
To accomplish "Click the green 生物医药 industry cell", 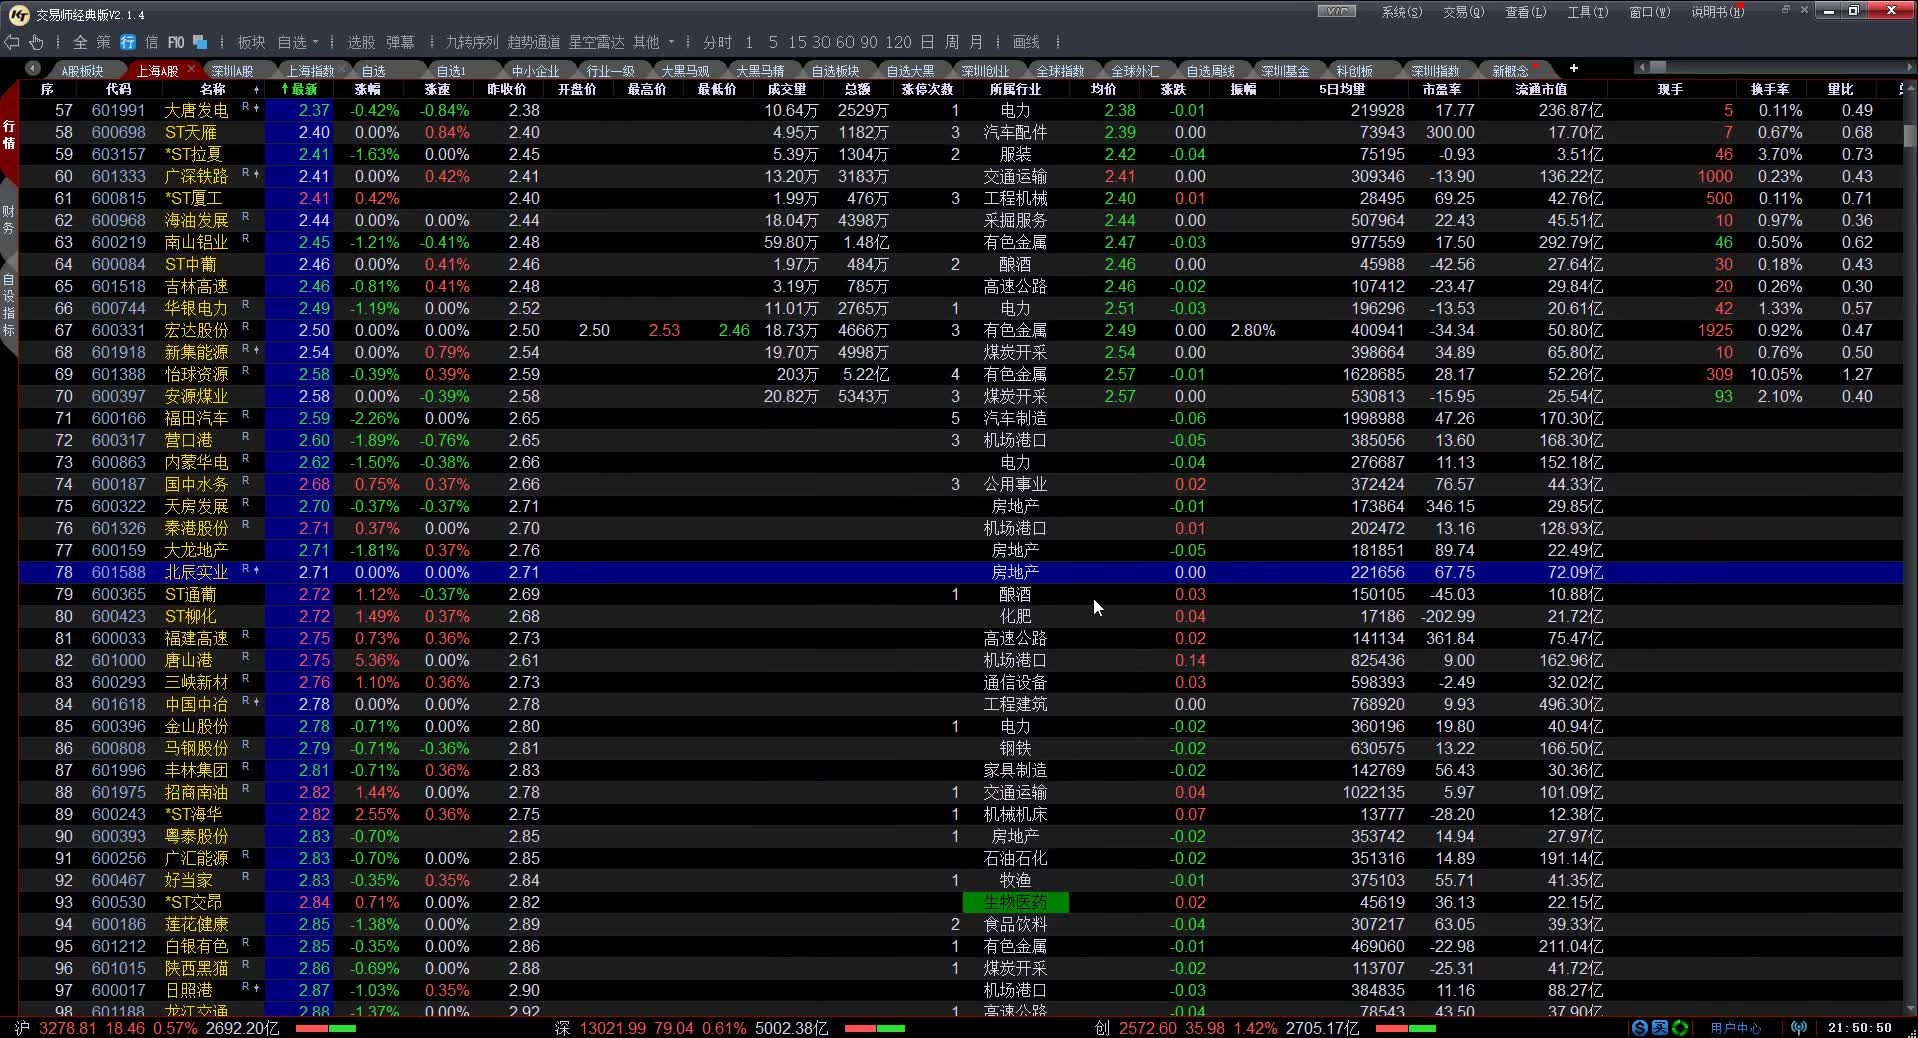I will (x=1015, y=902).
